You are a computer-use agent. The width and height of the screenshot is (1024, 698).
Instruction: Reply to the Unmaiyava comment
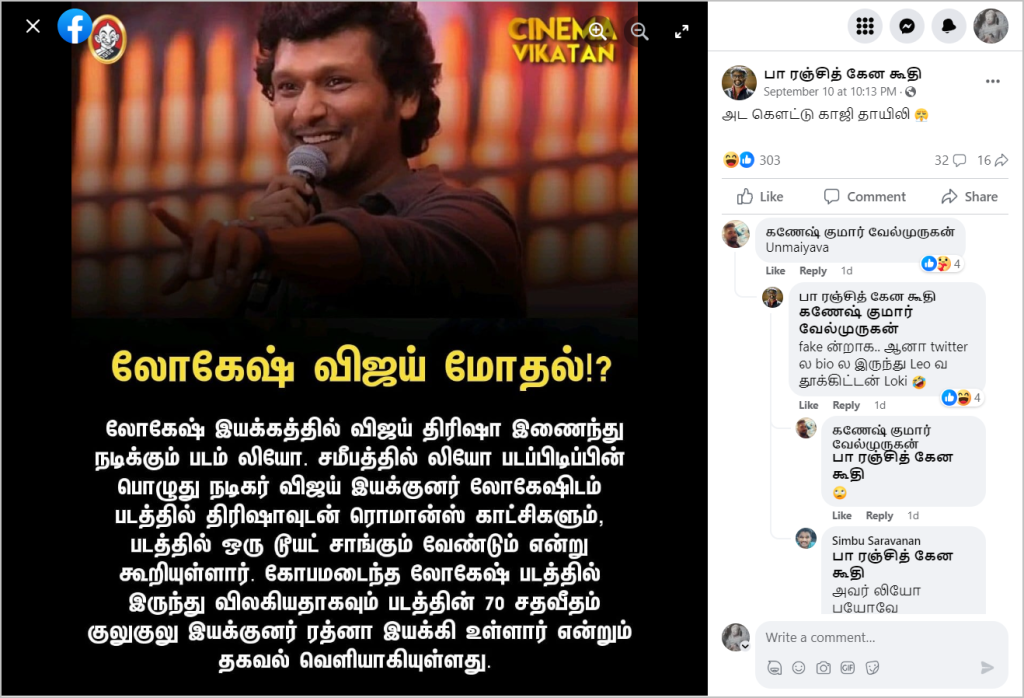tap(812, 270)
